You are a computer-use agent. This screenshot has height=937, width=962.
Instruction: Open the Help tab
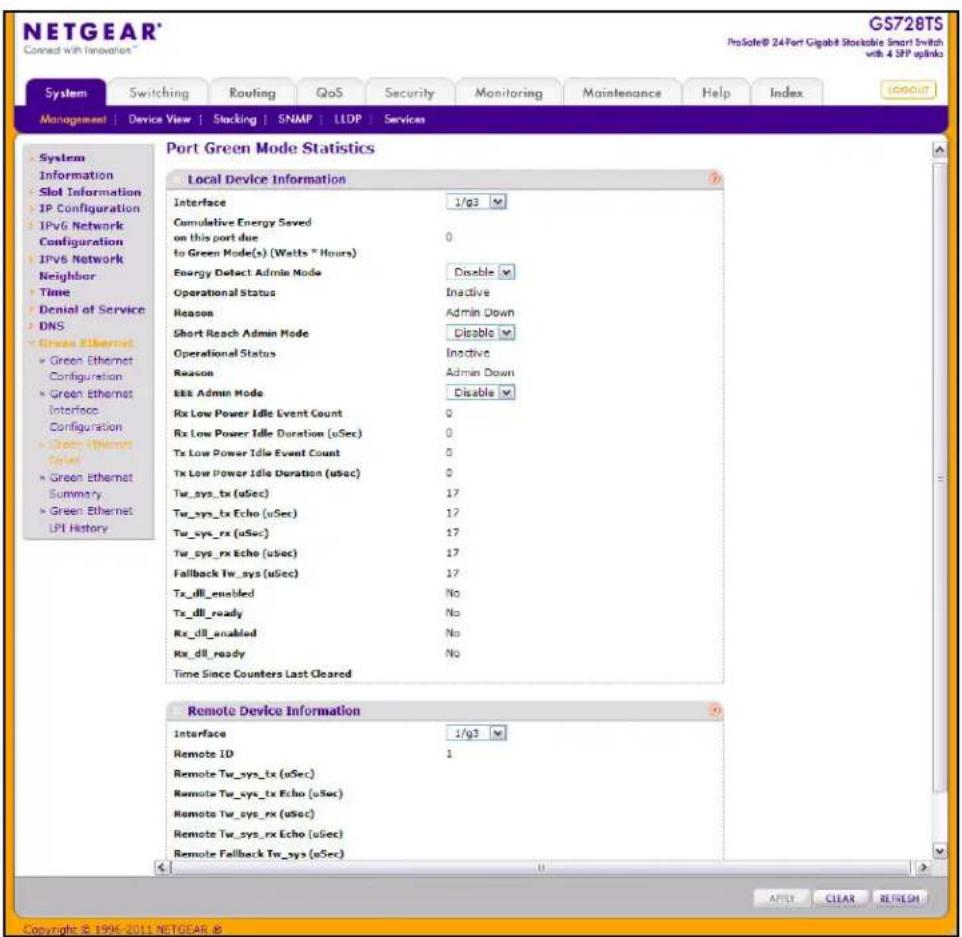pos(716,93)
